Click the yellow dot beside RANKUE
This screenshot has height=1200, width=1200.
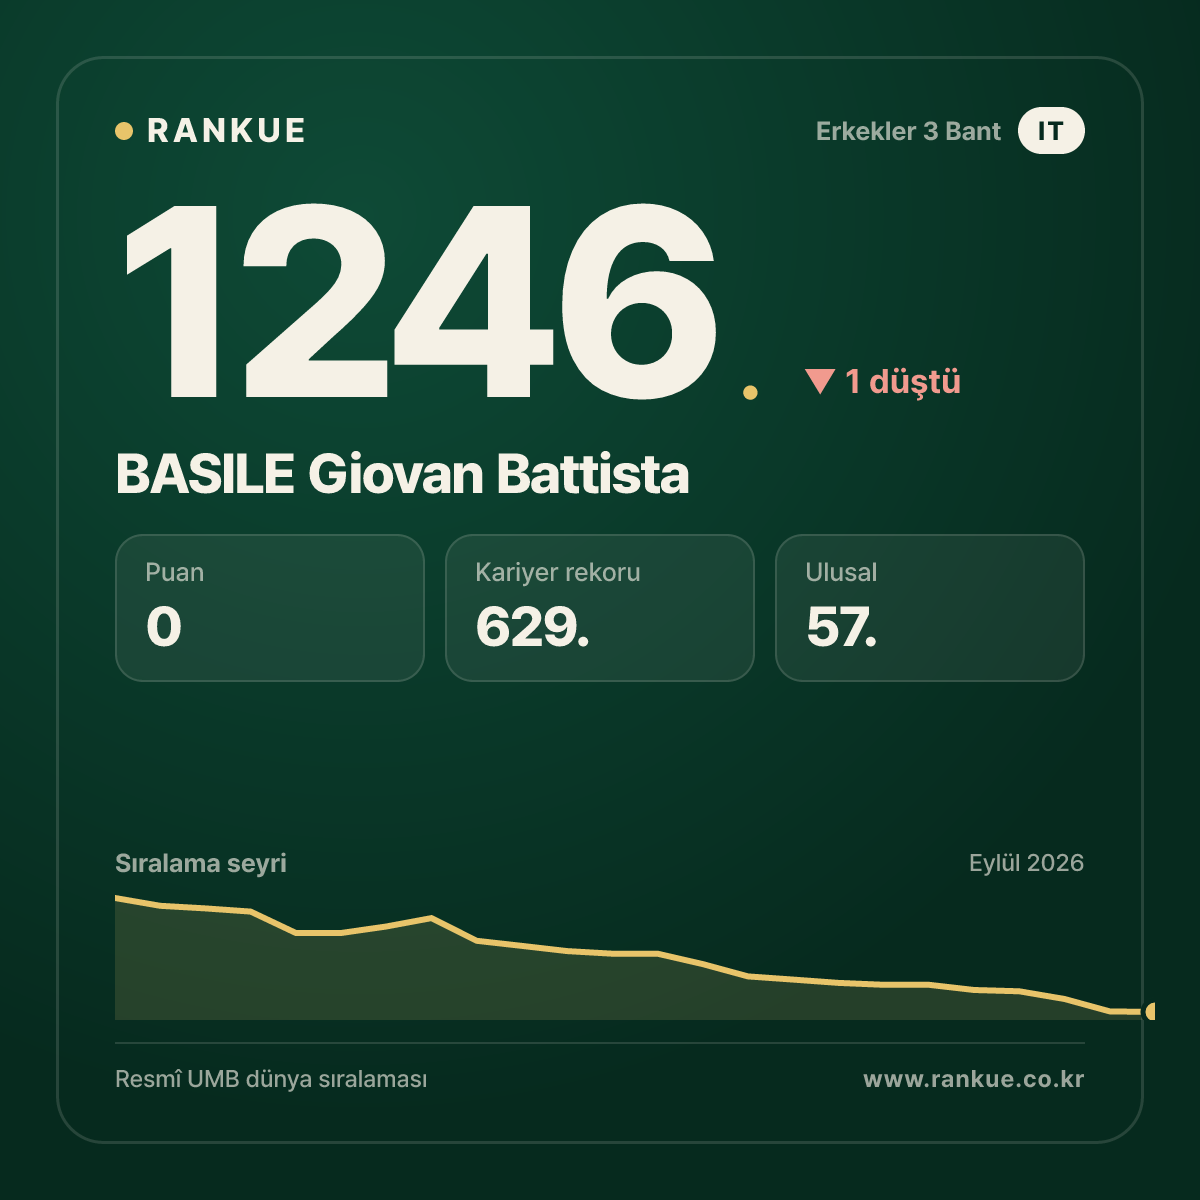[x=124, y=131]
